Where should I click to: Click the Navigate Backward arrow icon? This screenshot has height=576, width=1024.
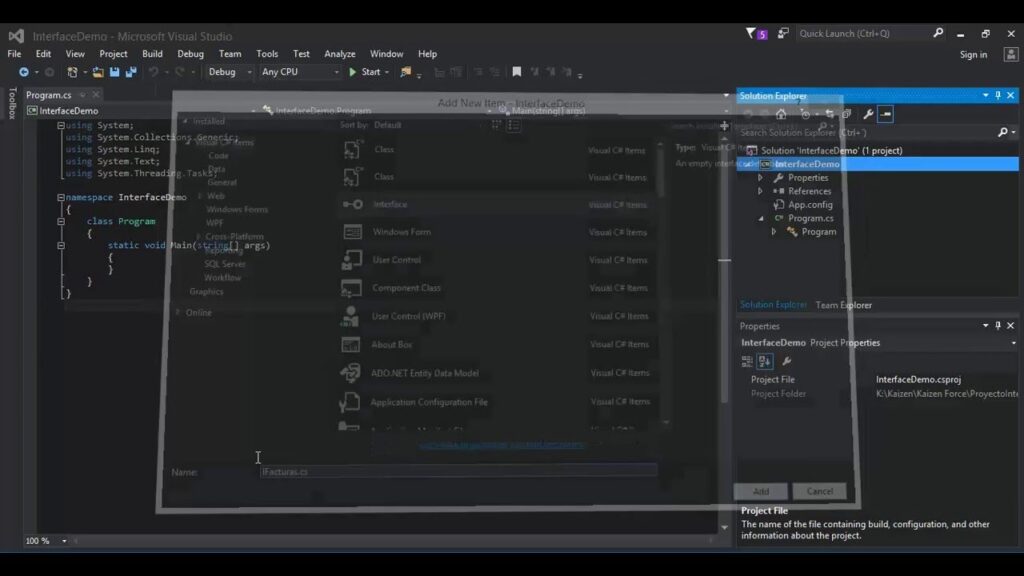pyautogui.click(x=24, y=72)
